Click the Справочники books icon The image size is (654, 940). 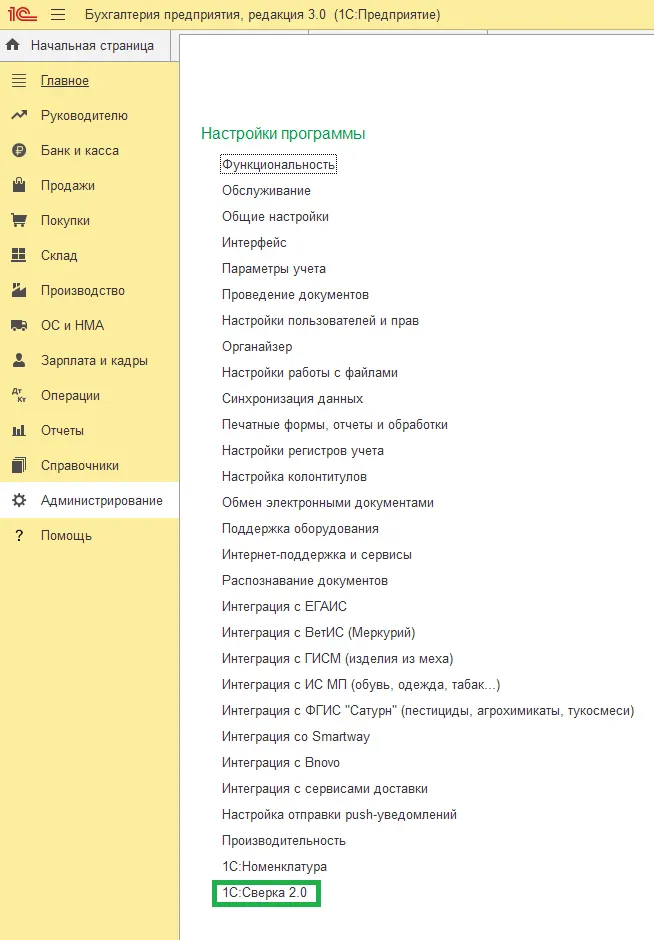19,465
